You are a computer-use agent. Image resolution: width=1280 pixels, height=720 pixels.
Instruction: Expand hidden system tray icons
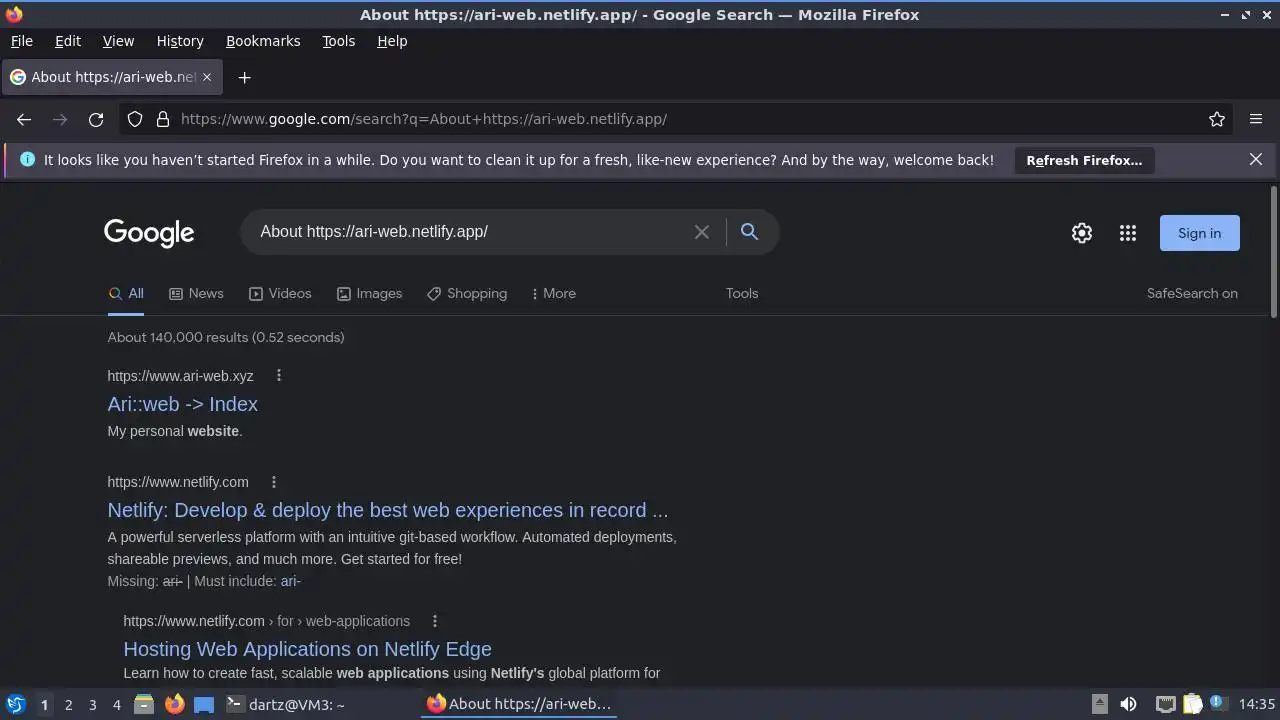pos(1099,703)
